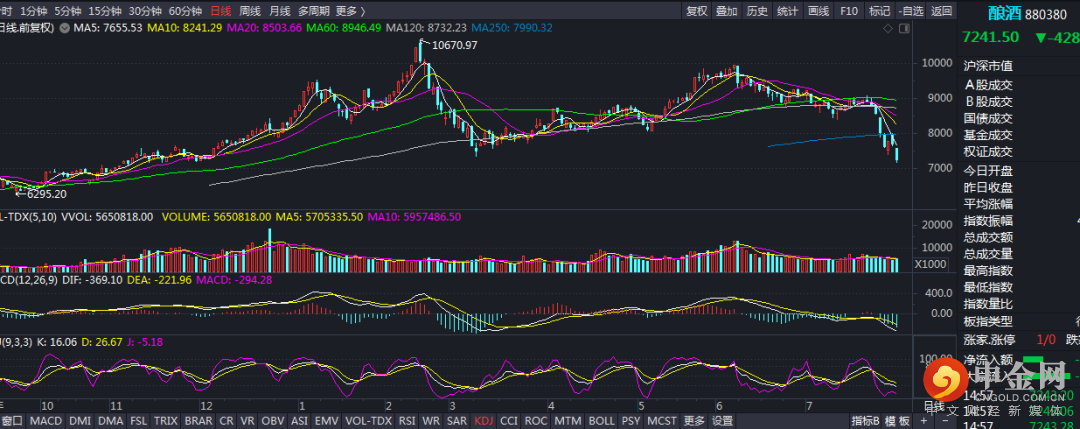Open indicator 设置 settings at bottom
This screenshot has width=1080, height=429.
[x=722, y=421]
